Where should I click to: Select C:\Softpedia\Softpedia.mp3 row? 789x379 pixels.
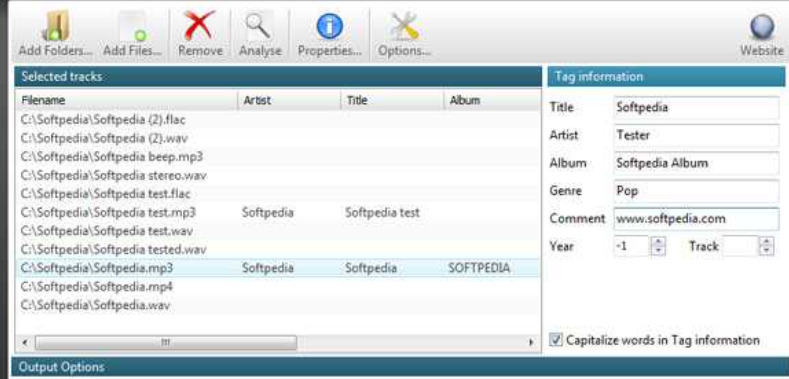click(278, 268)
